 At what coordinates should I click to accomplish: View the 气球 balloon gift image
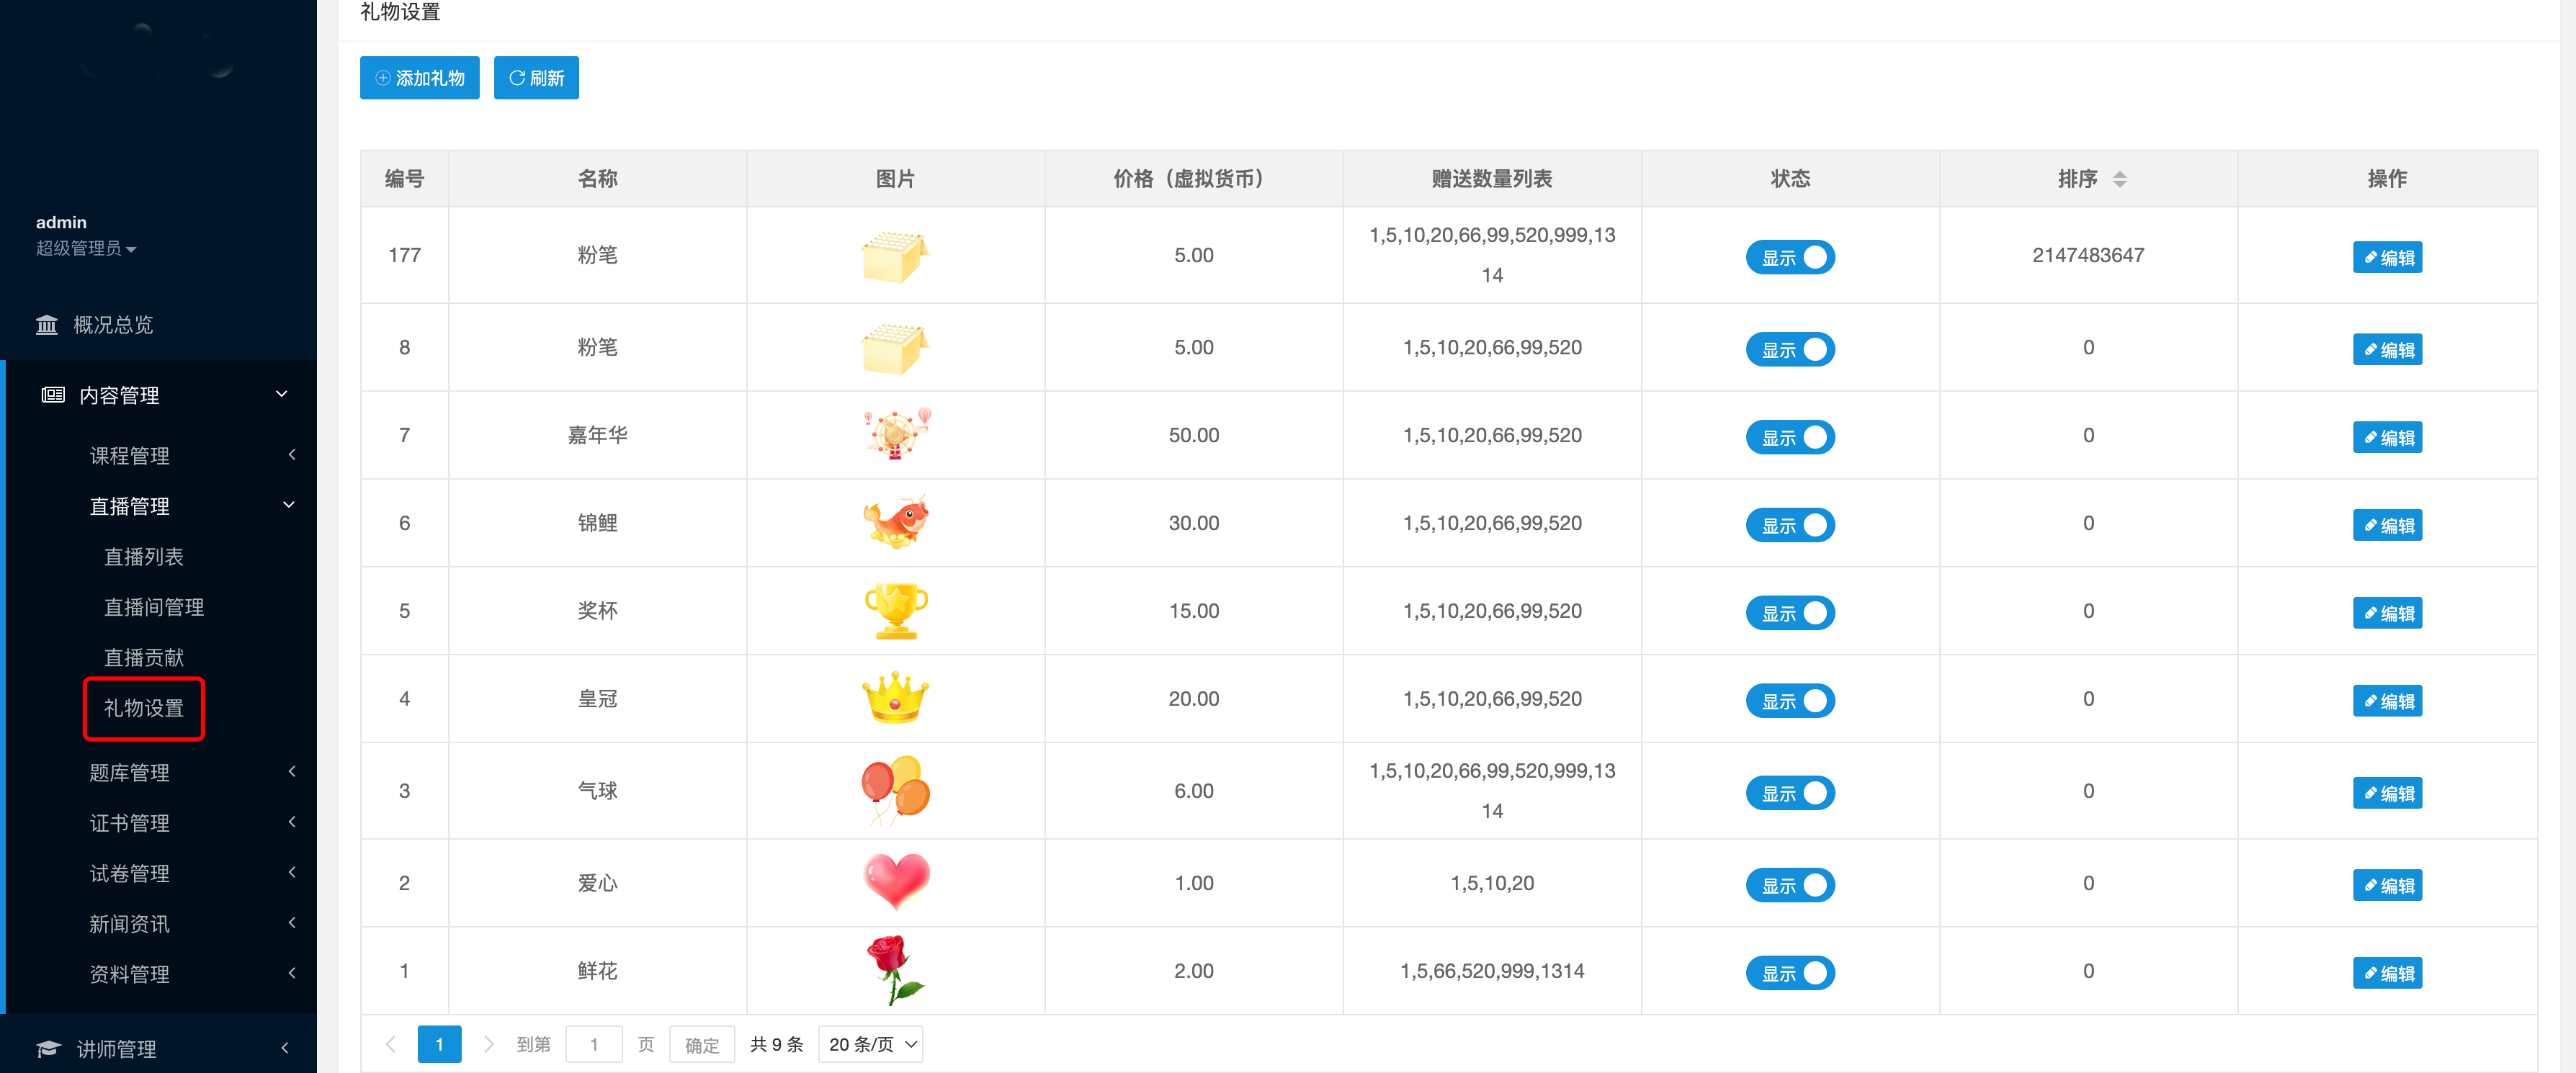tap(896, 790)
